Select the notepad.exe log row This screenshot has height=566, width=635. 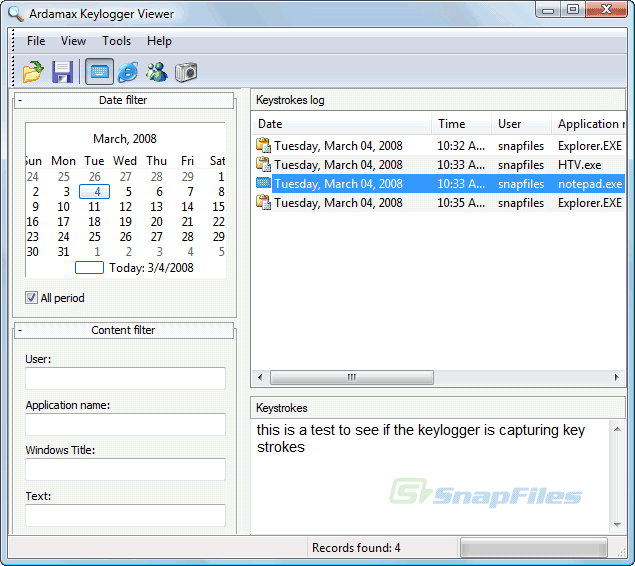tap(439, 183)
